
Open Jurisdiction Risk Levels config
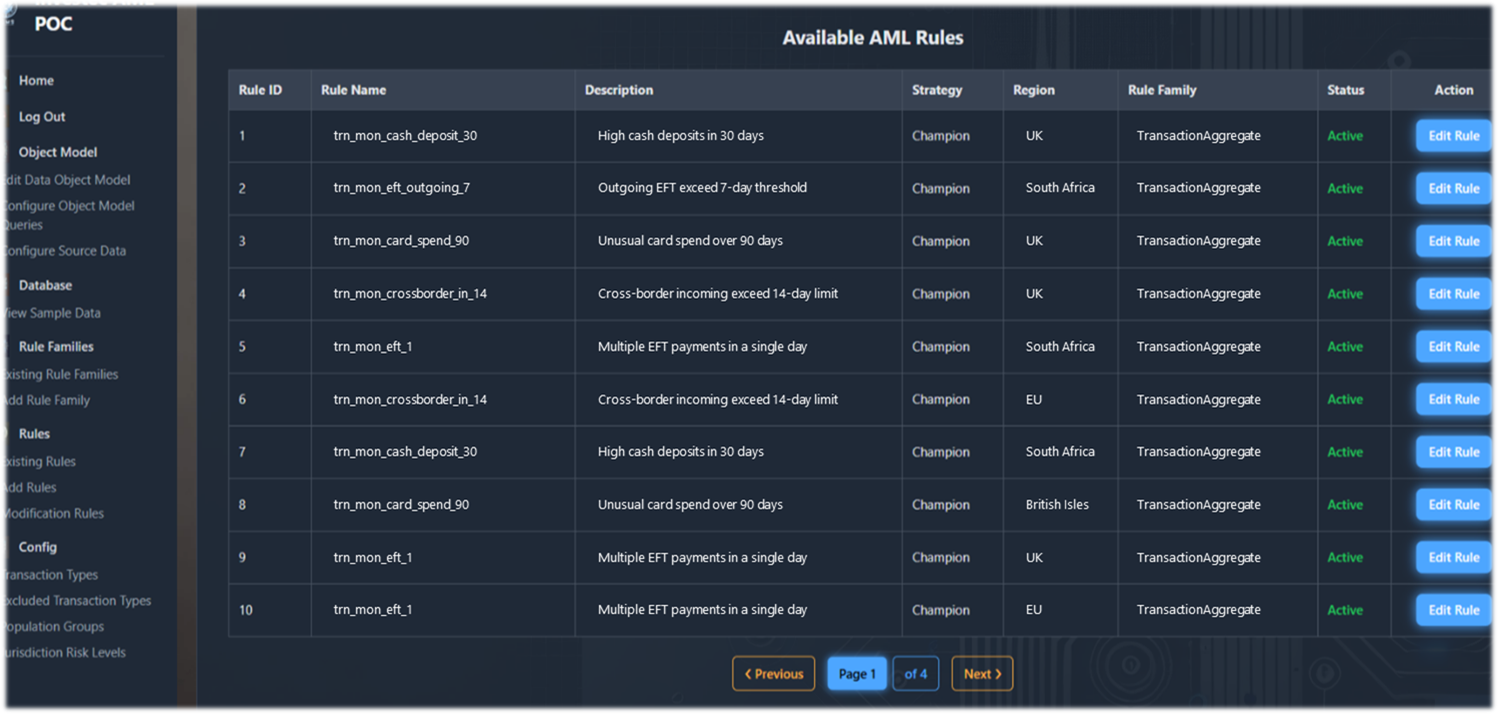point(64,652)
